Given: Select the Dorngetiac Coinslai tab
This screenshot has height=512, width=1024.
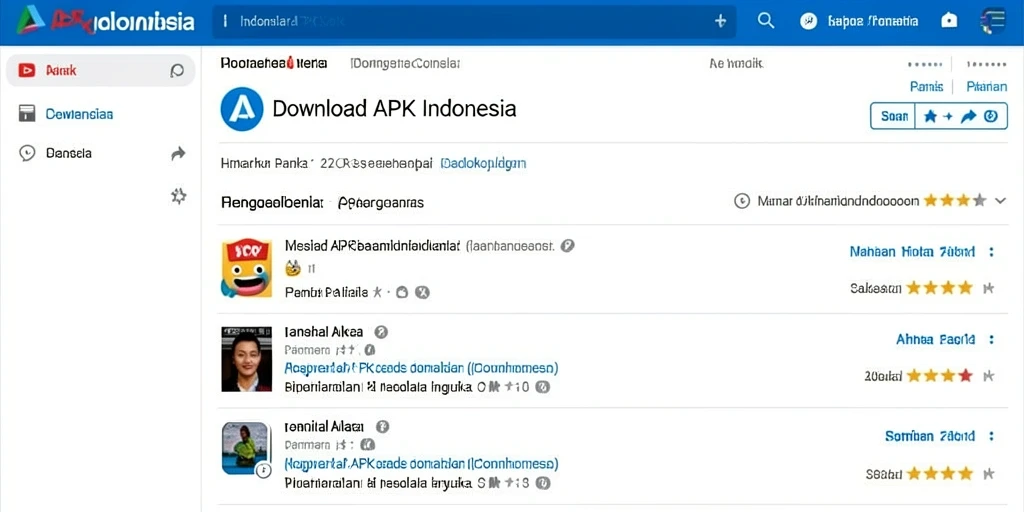Looking at the screenshot, I should pyautogui.click(x=406, y=63).
